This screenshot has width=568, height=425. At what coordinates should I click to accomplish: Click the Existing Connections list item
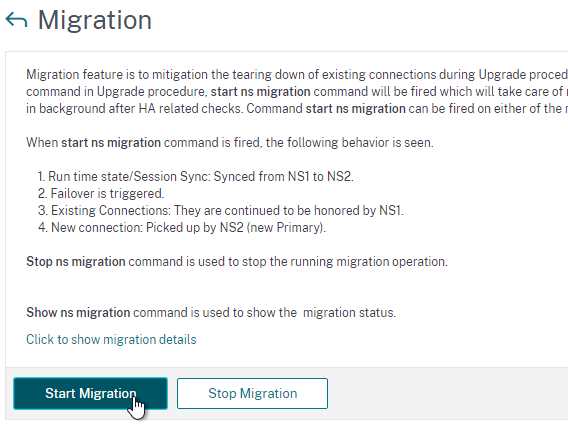click(x=221, y=211)
